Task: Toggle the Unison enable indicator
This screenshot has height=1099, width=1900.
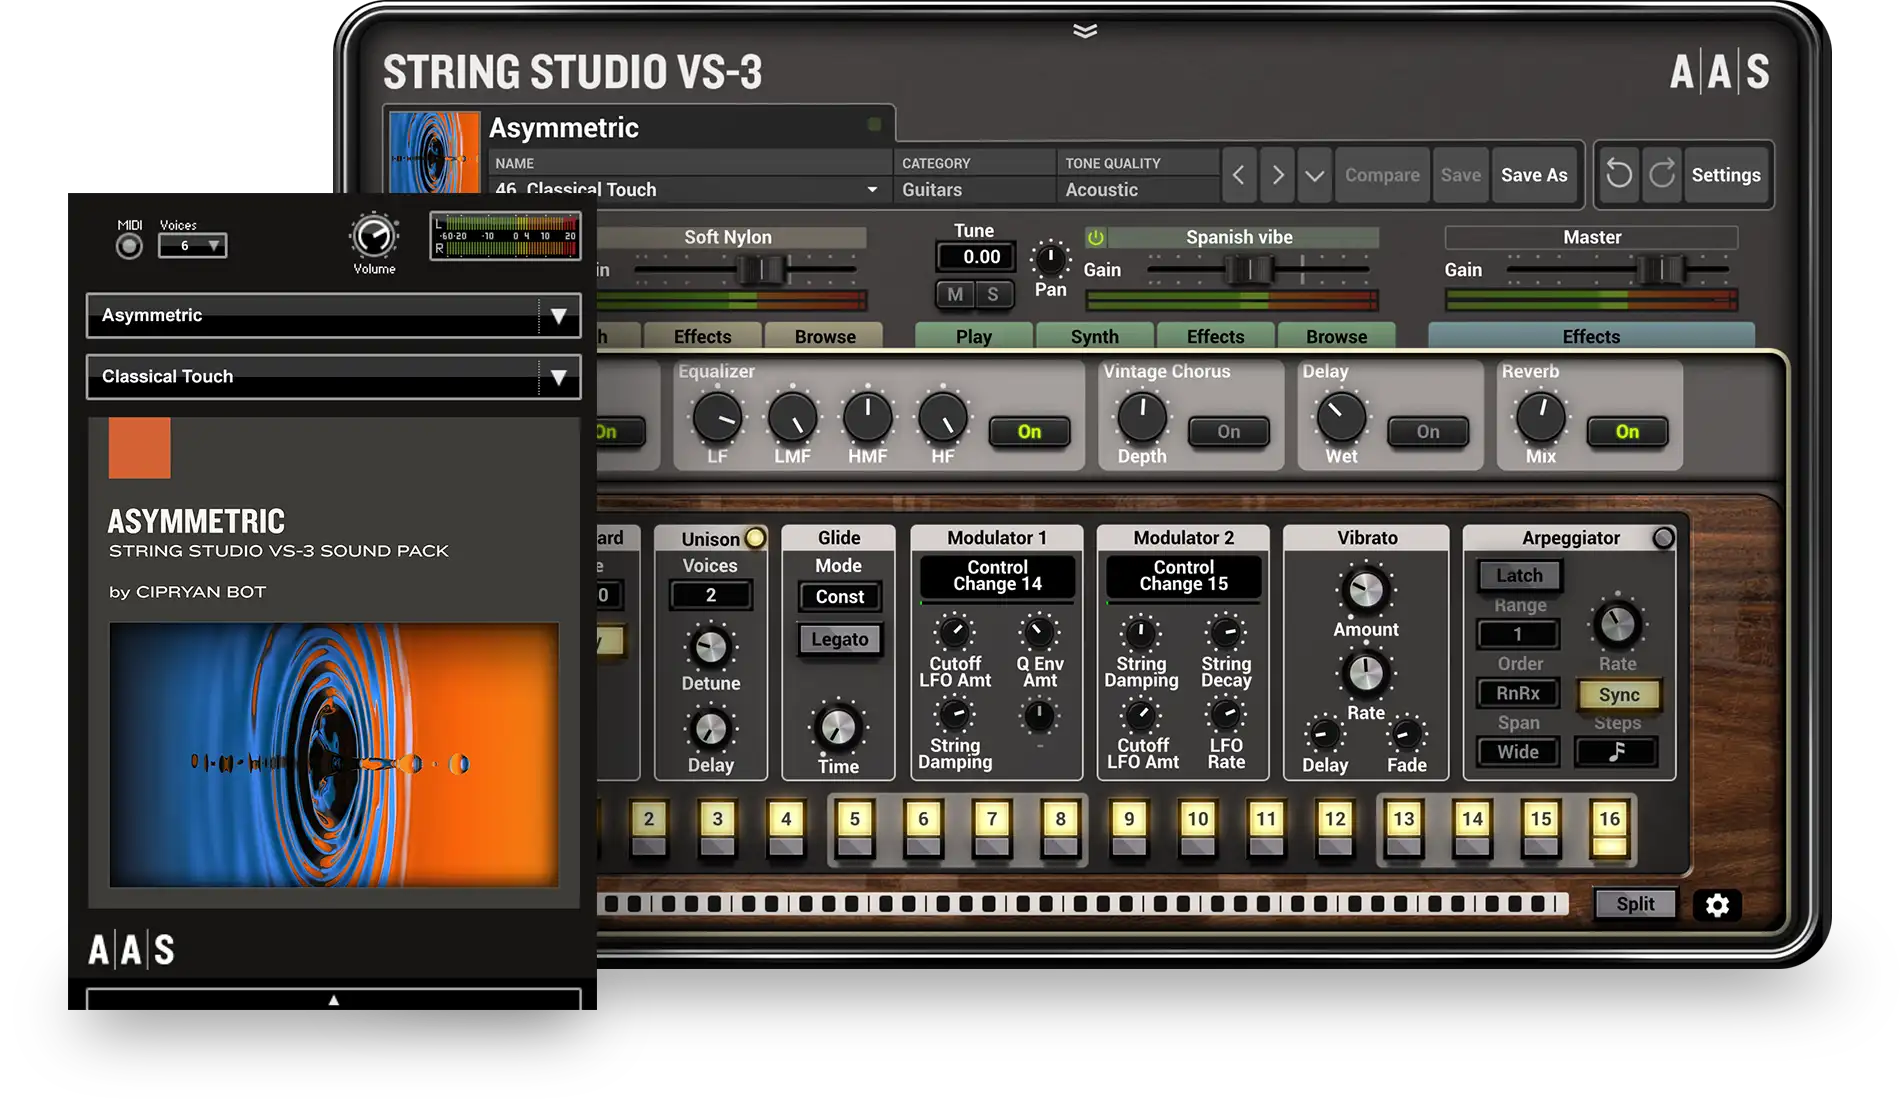Action: pos(756,538)
